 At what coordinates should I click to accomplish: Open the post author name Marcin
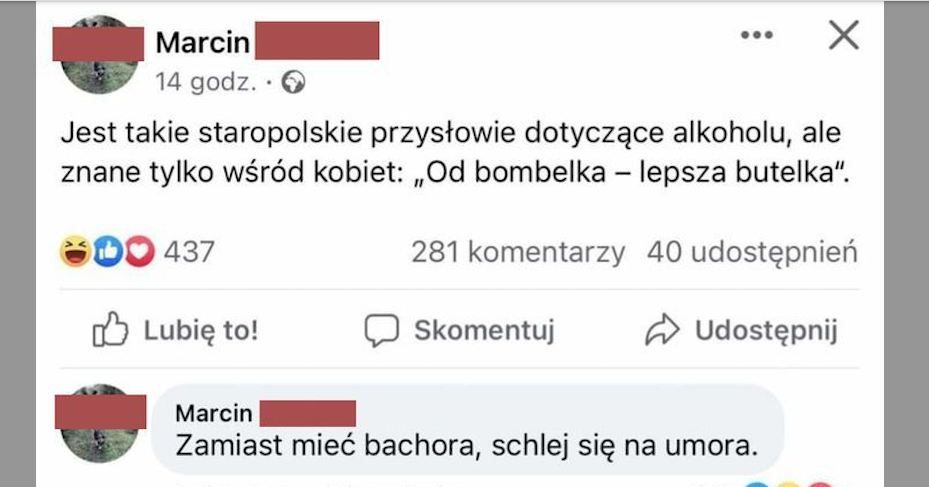pyautogui.click(x=200, y=43)
